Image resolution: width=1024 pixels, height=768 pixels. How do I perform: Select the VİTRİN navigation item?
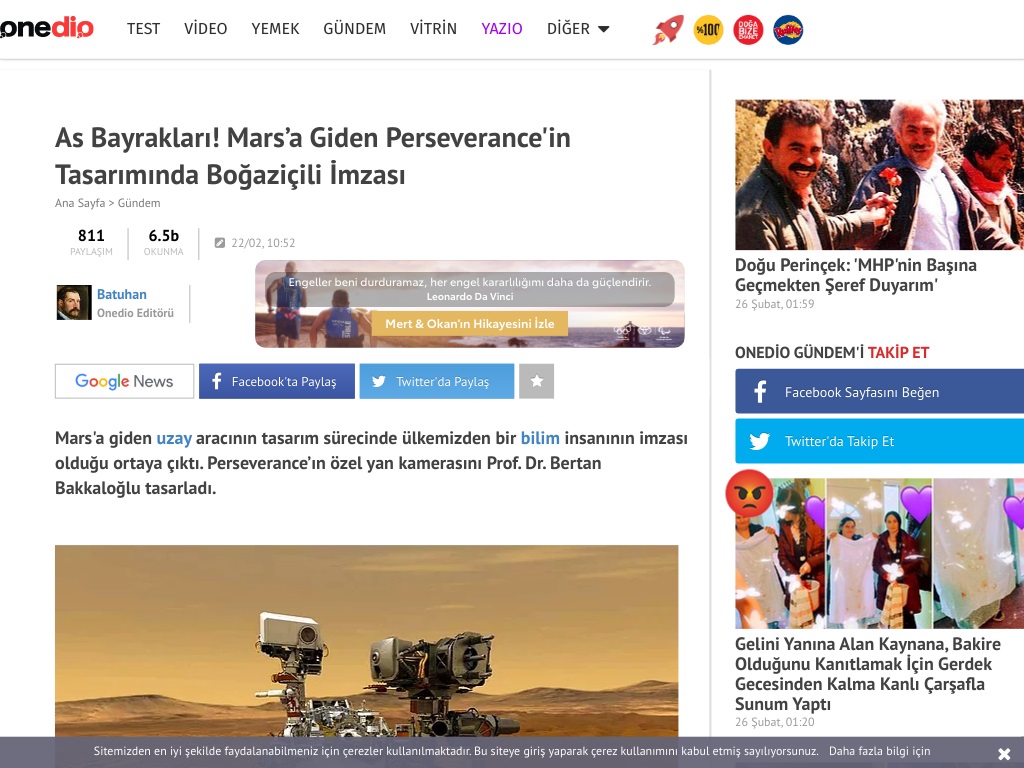pos(434,29)
